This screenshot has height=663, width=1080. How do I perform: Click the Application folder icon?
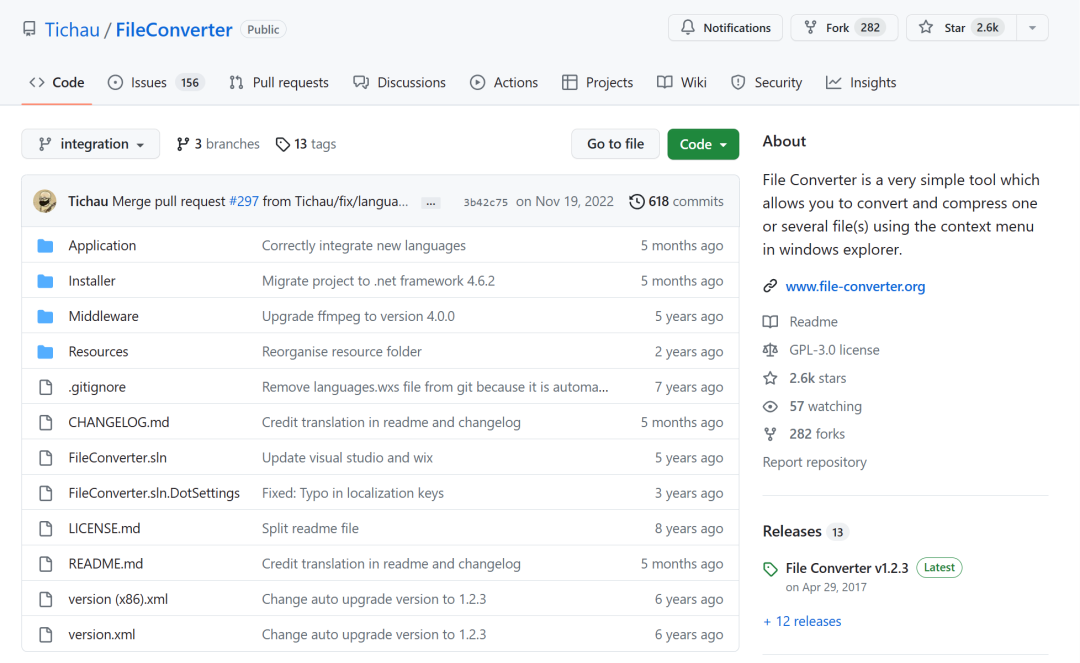[x=45, y=246]
